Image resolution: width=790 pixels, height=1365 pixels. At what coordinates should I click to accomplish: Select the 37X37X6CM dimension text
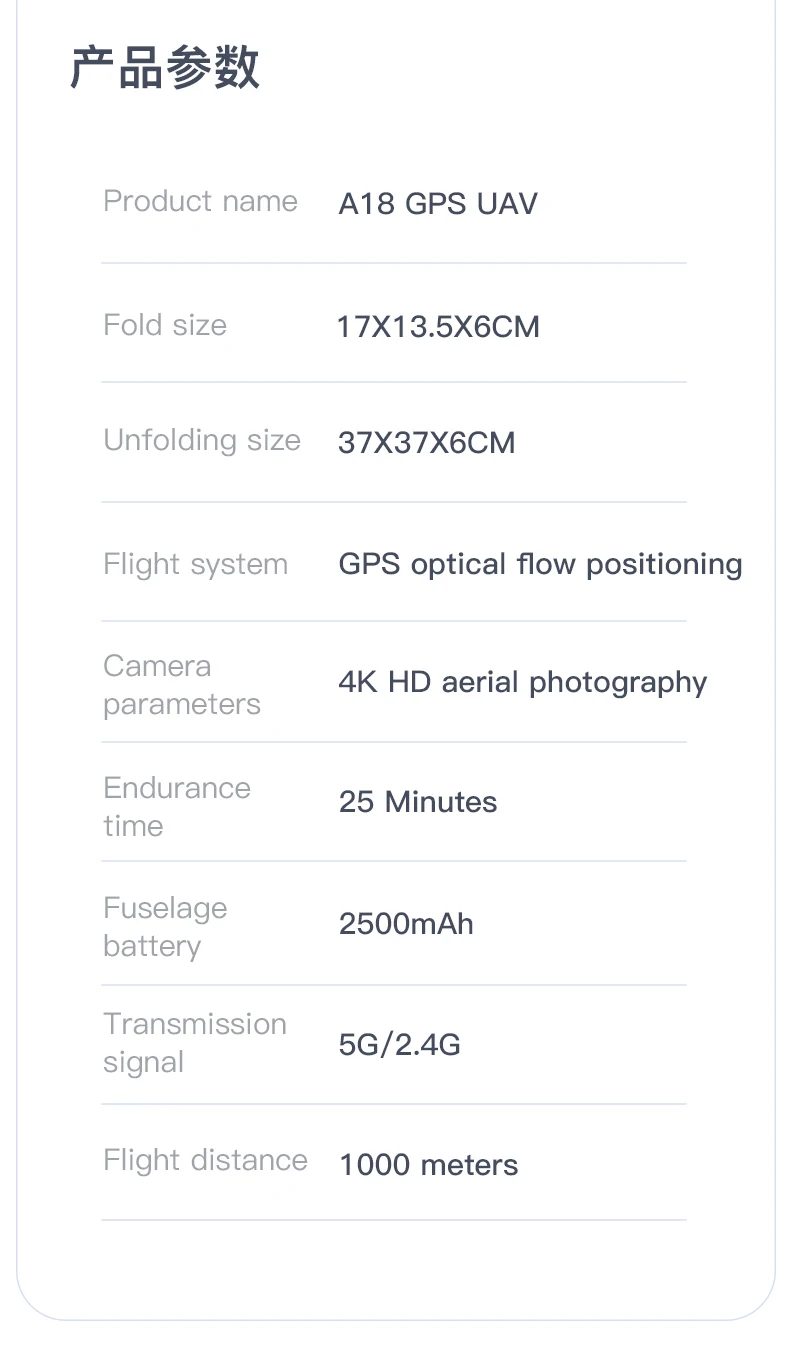click(426, 443)
